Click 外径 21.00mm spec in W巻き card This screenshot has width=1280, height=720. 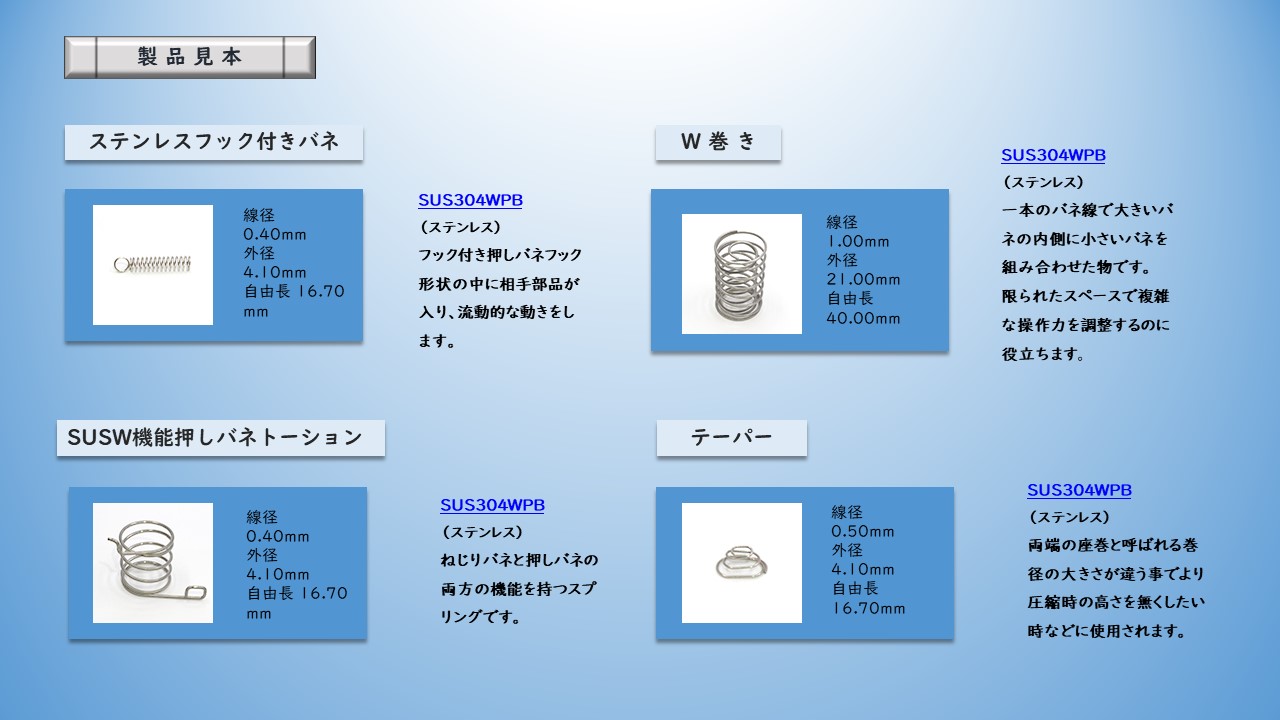click(863, 270)
